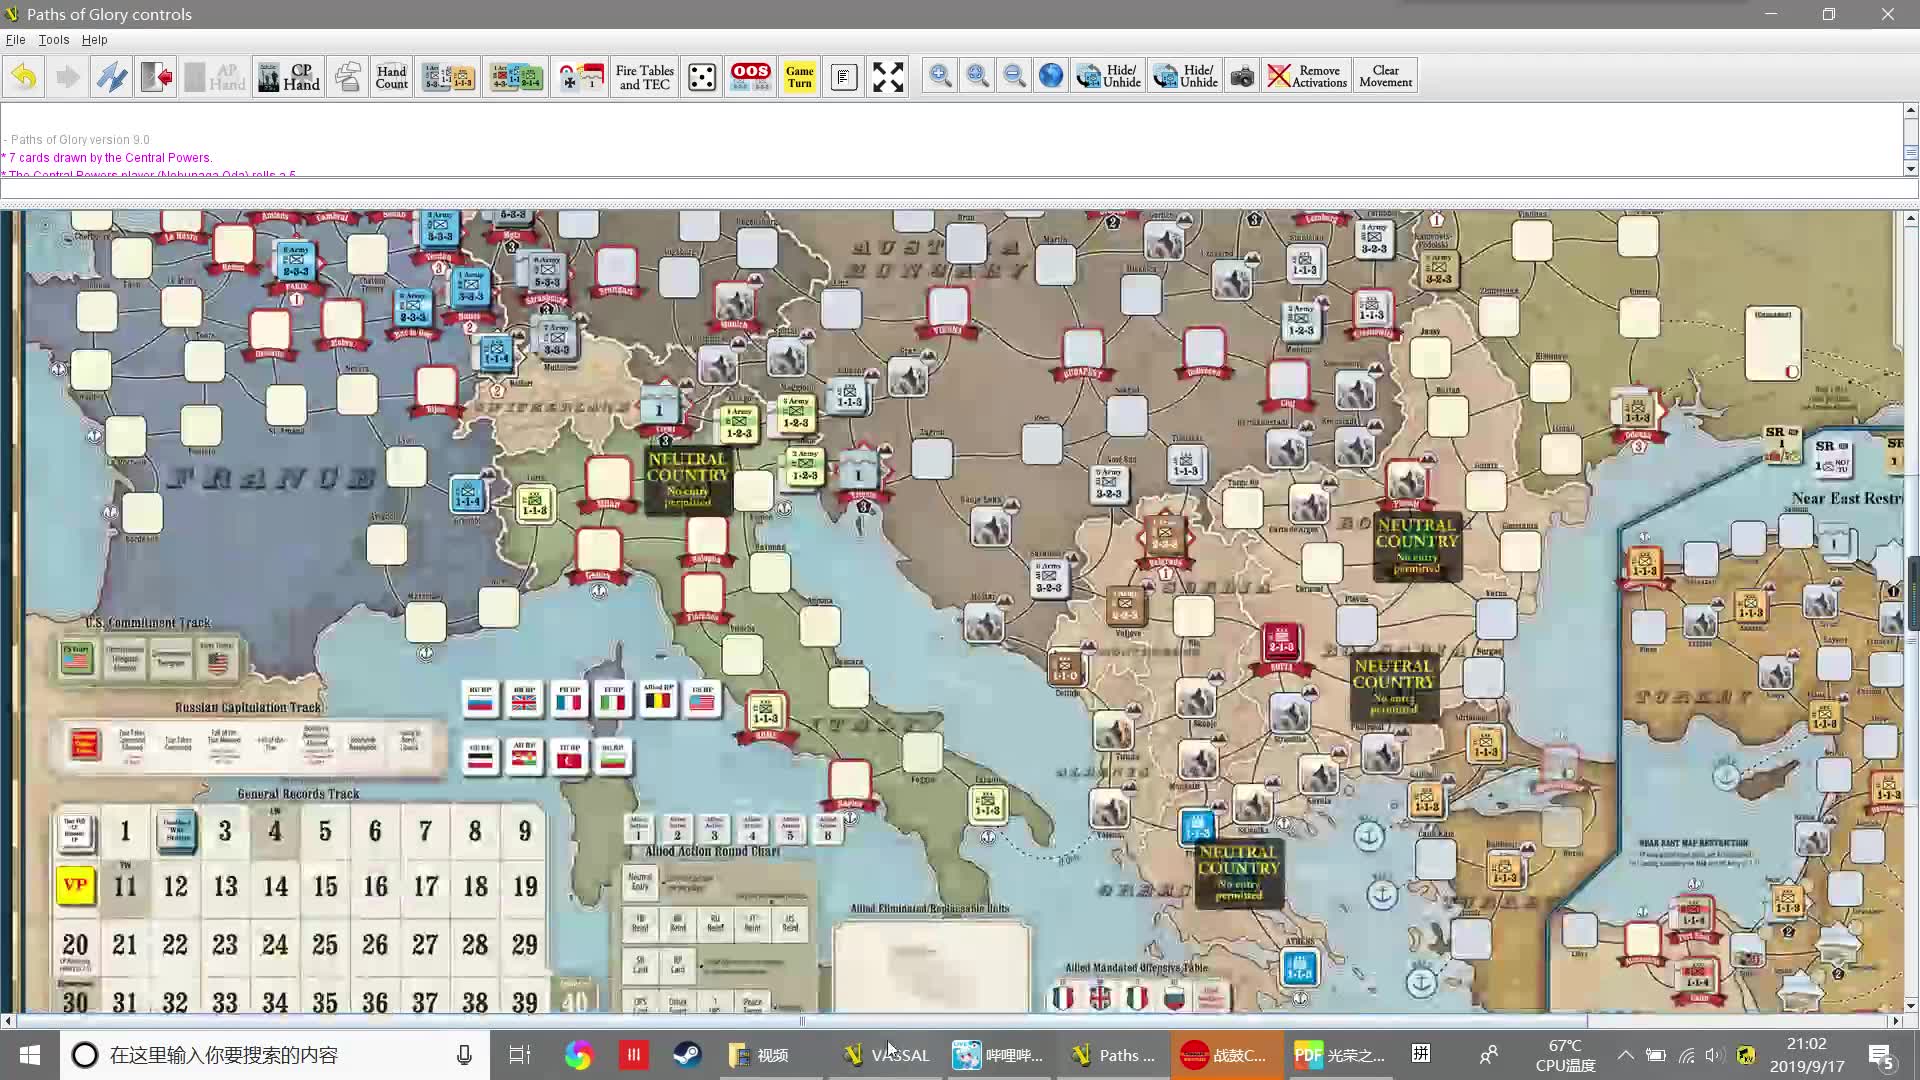The image size is (1920, 1080).
Task: Click the blue globe overview icon
Action: click(x=1051, y=77)
